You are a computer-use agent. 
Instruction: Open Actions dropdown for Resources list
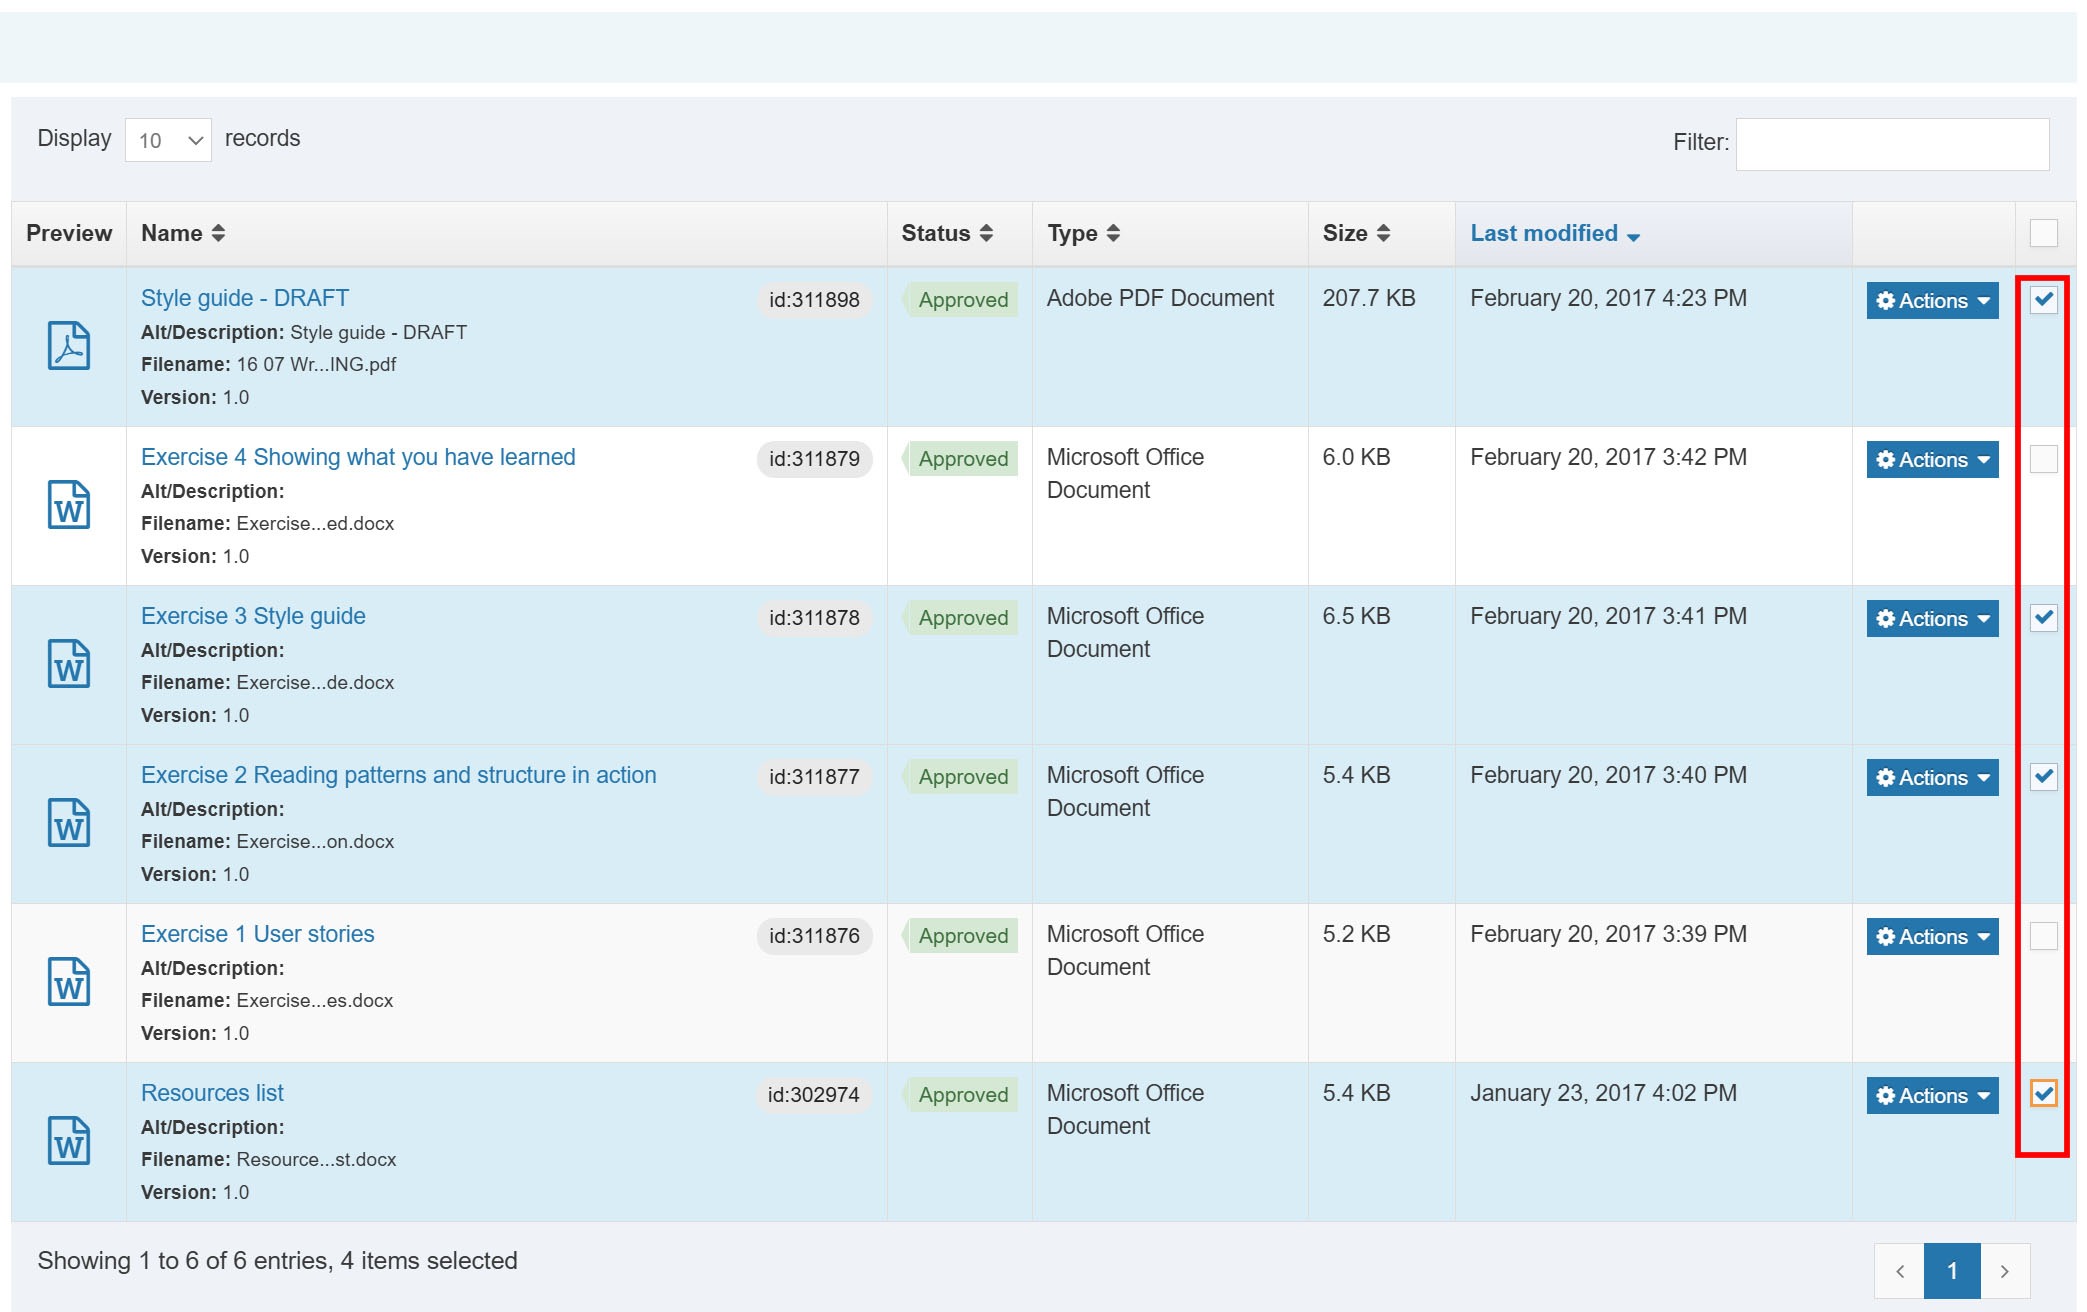point(1932,1096)
